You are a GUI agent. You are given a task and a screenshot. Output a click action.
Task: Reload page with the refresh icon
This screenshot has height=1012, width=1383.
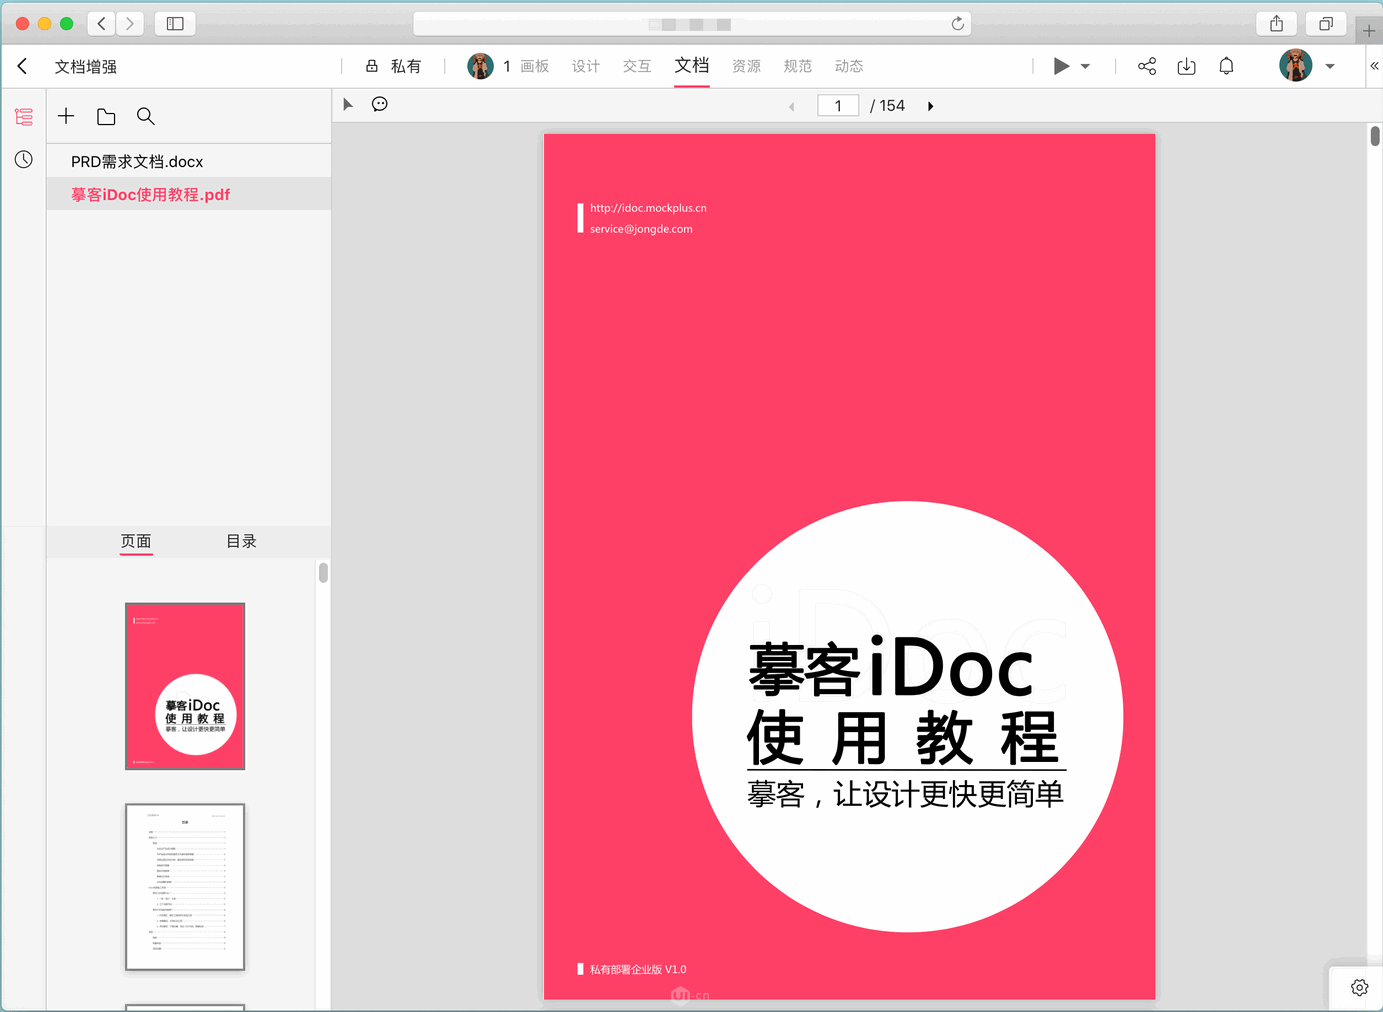957,23
